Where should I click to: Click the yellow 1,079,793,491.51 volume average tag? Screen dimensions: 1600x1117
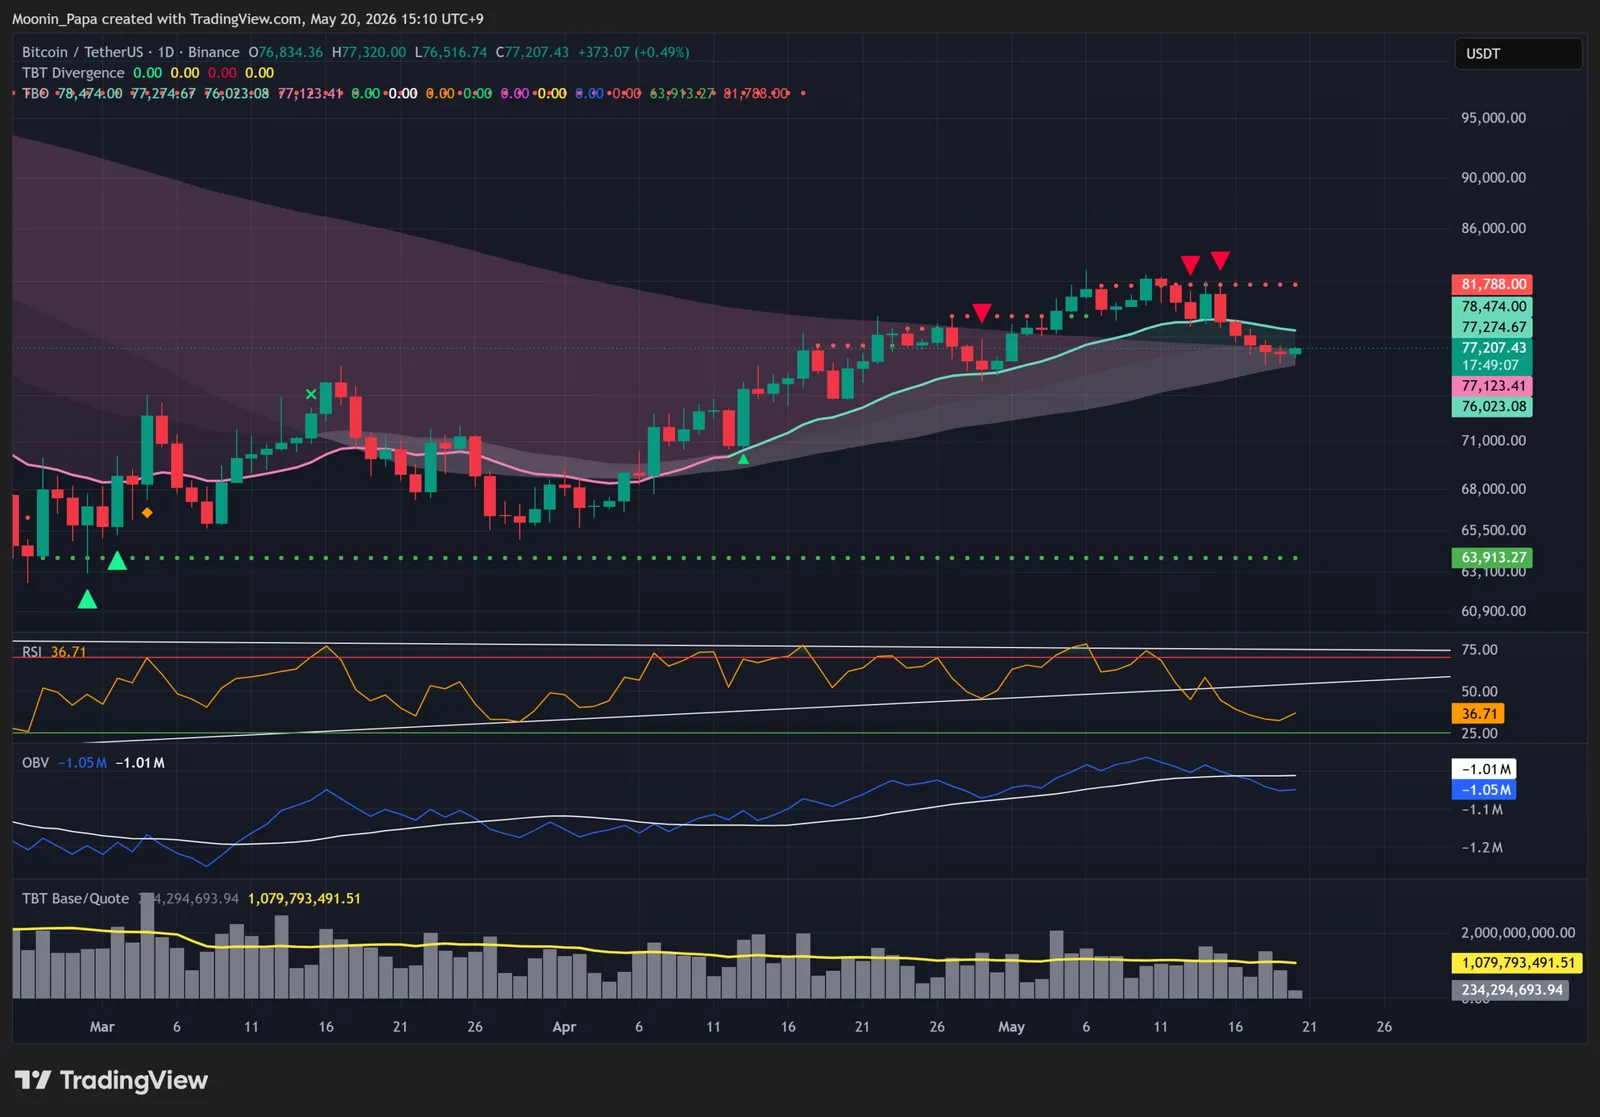pos(1517,963)
